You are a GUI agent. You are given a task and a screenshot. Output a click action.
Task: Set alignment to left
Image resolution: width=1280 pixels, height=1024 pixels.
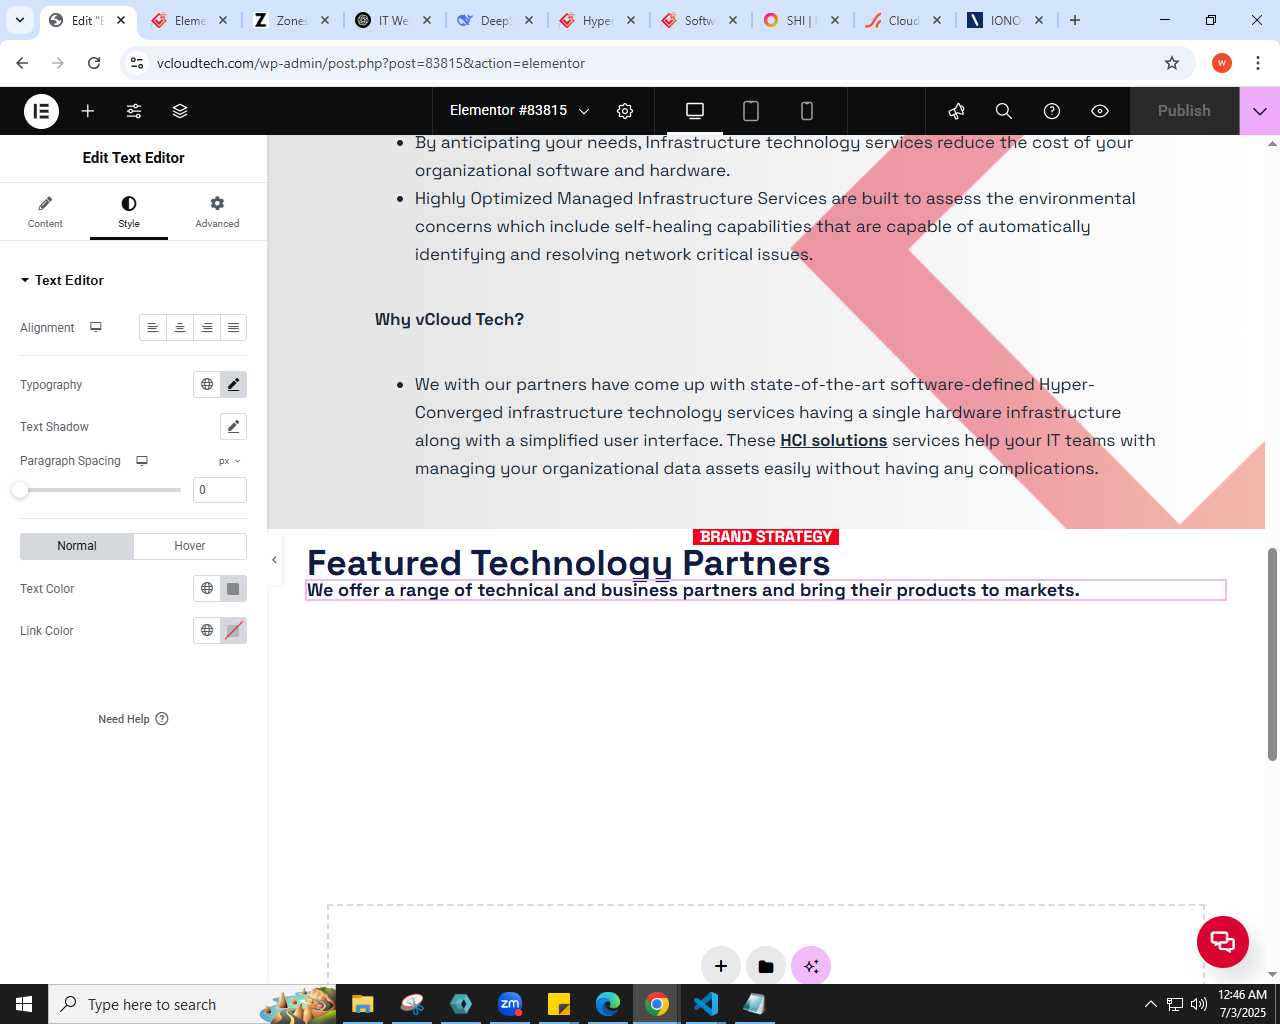[x=153, y=328]
